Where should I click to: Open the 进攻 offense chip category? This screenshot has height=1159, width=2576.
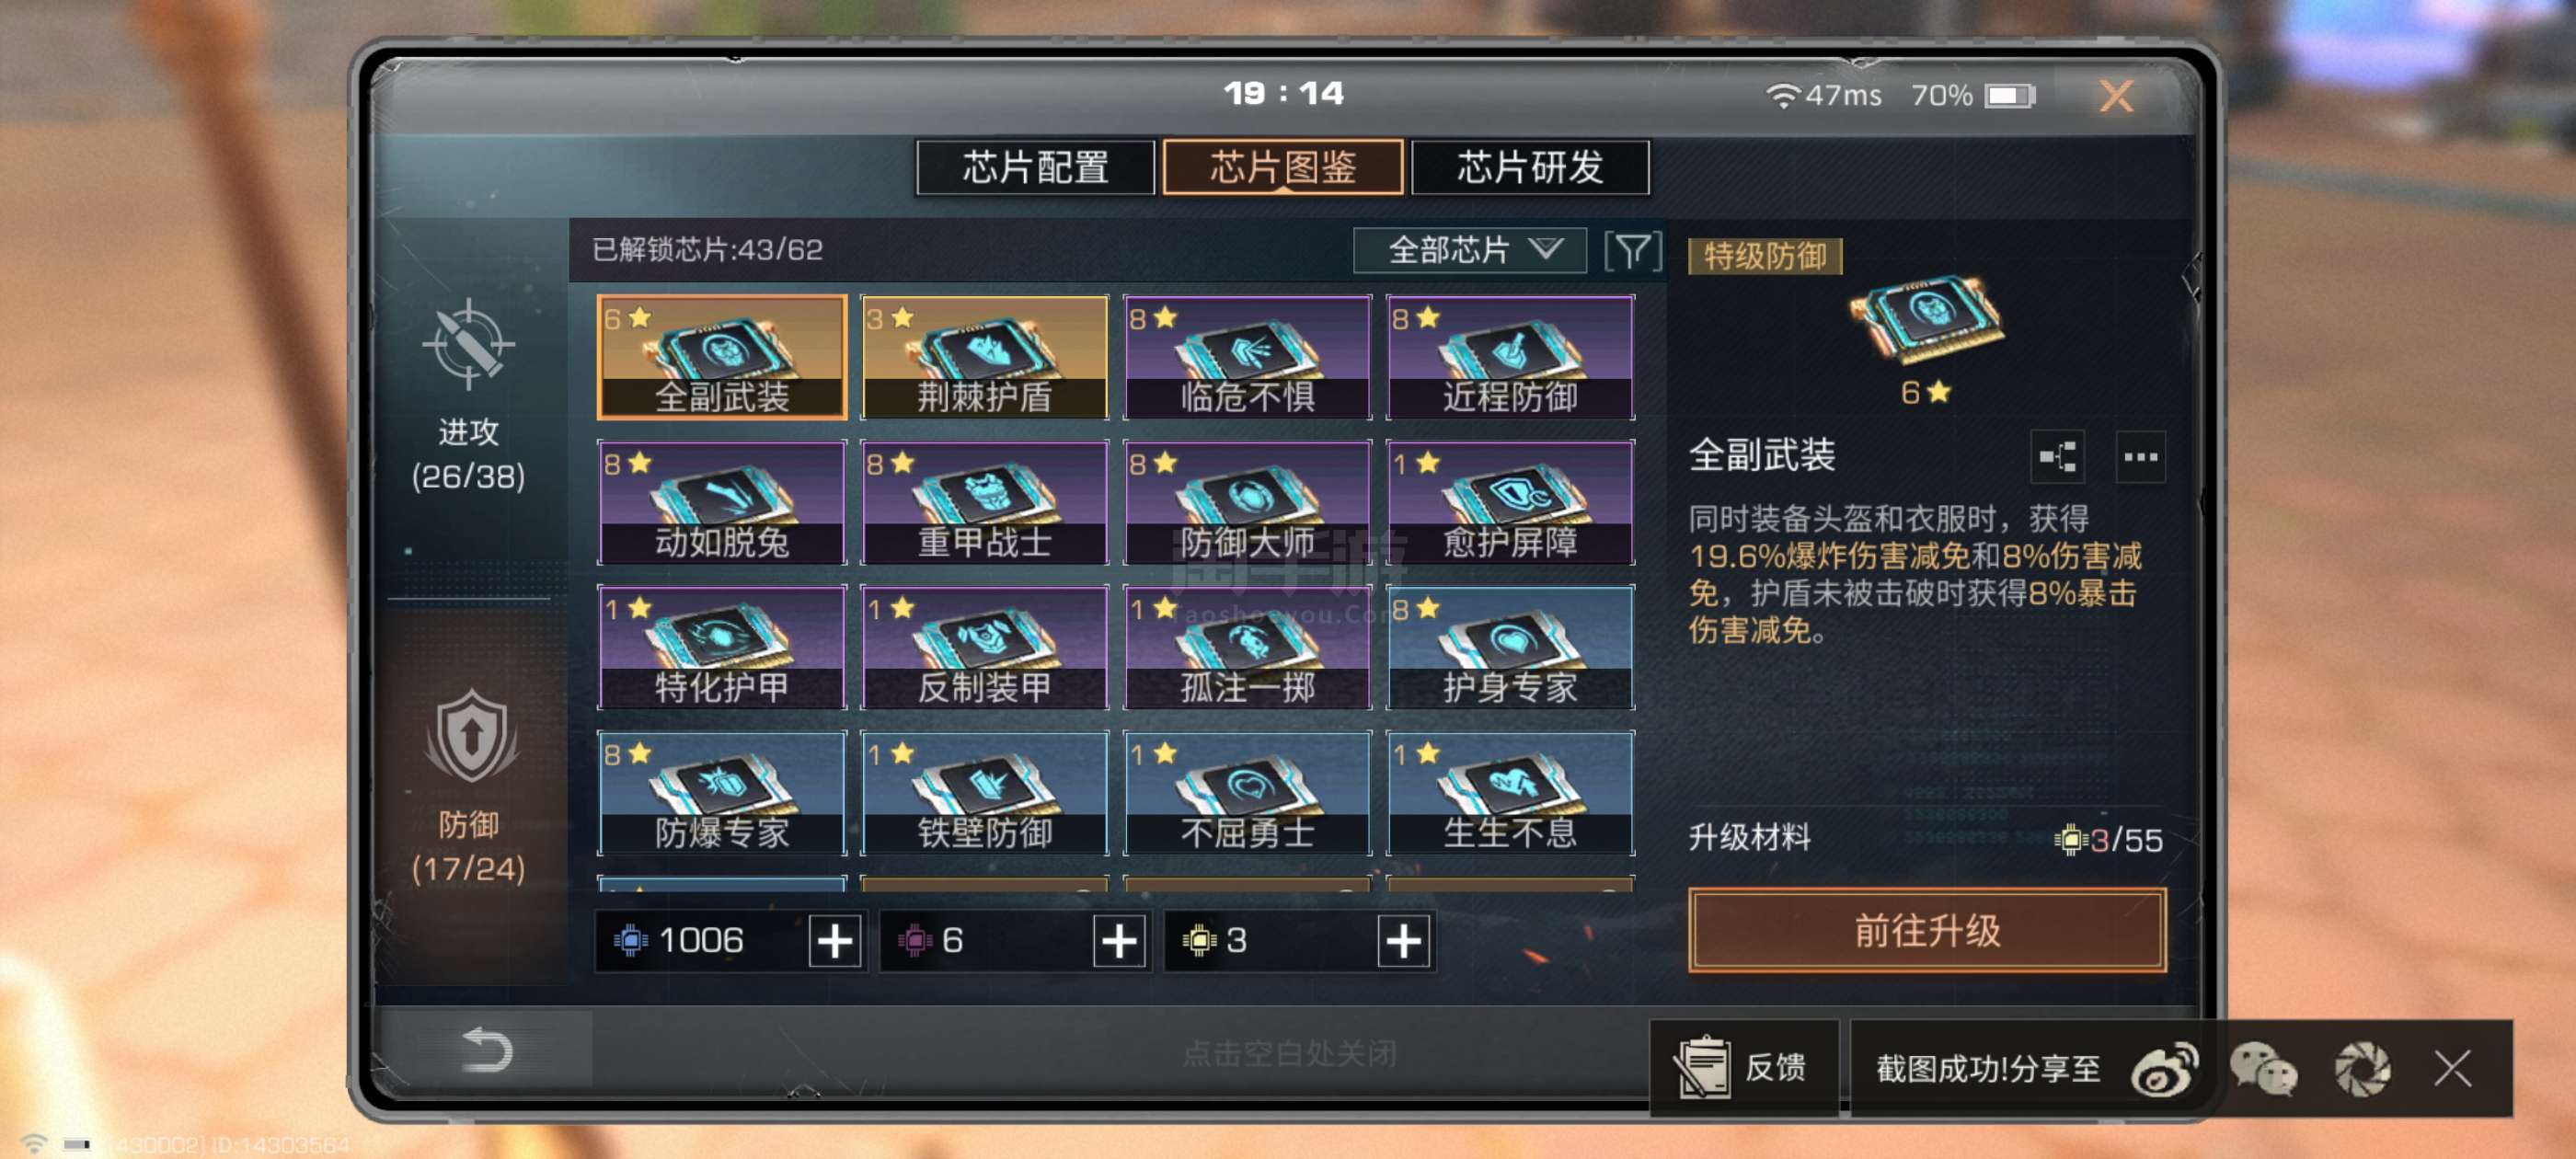coord(468,394)
